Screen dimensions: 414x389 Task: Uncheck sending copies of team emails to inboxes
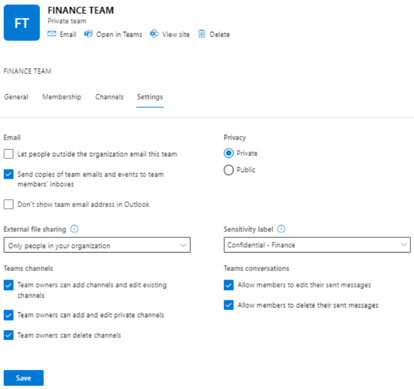pyautogui.click(x=9, y=174)
